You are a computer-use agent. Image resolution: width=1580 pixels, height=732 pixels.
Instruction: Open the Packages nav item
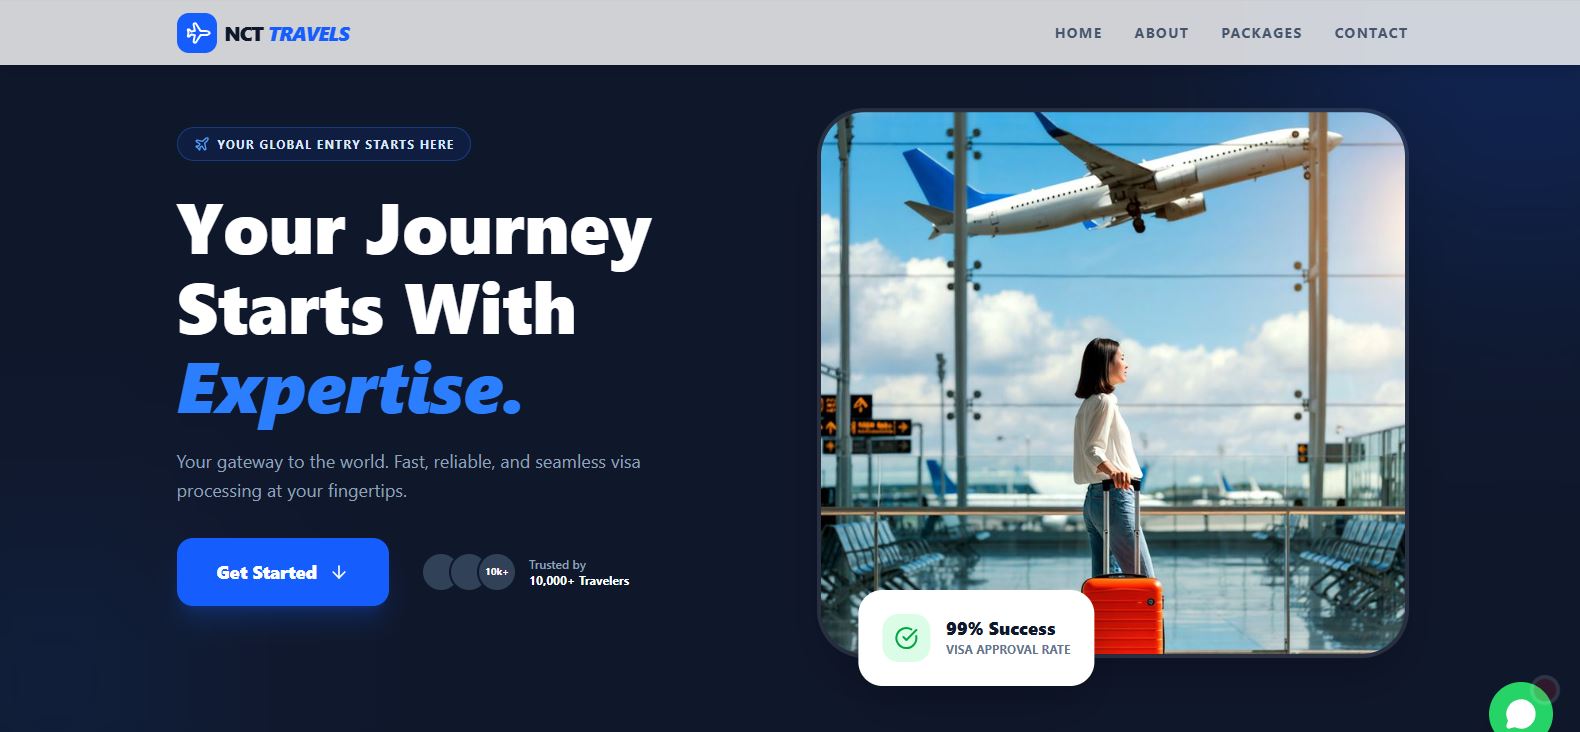[1261, 33]
